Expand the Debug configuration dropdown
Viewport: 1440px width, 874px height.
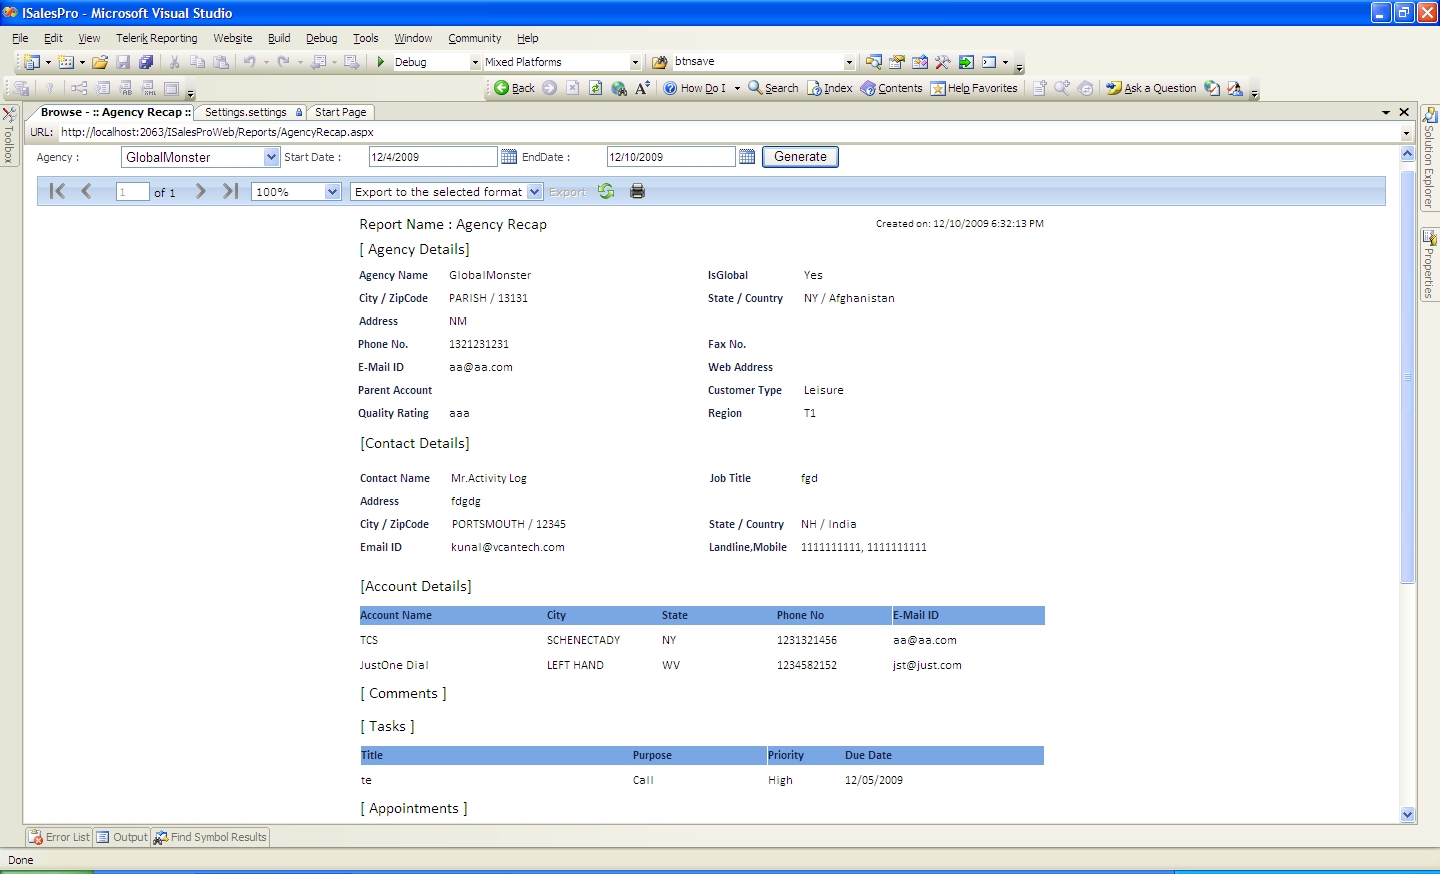pyautogui.click(x=475, y=62)
